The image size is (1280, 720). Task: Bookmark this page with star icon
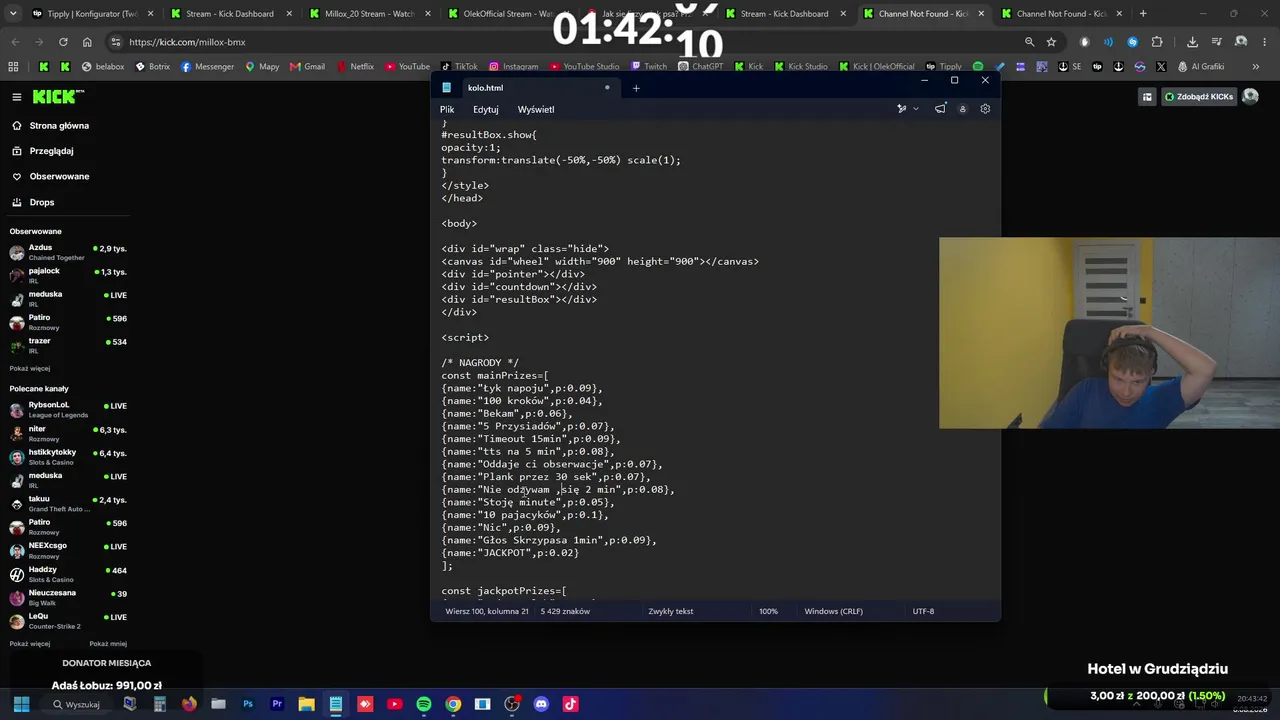coord(1051,42)
